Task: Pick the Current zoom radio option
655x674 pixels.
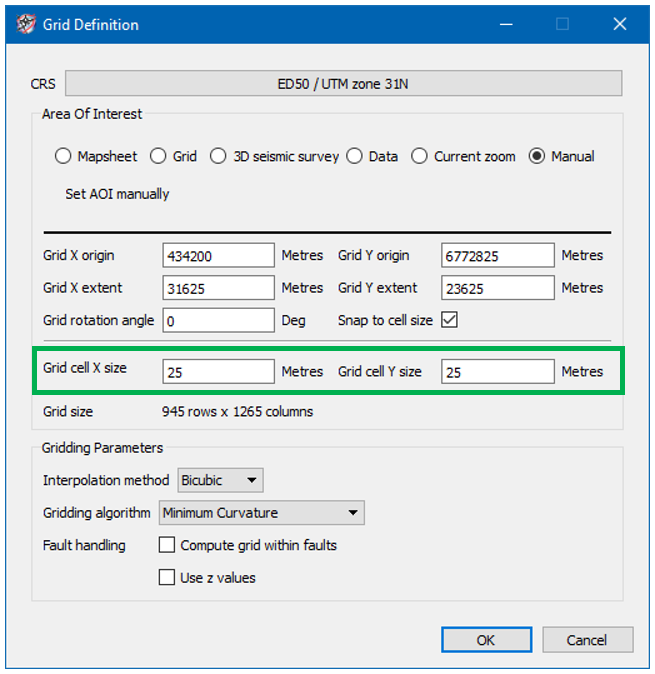Action: point(420,156)
